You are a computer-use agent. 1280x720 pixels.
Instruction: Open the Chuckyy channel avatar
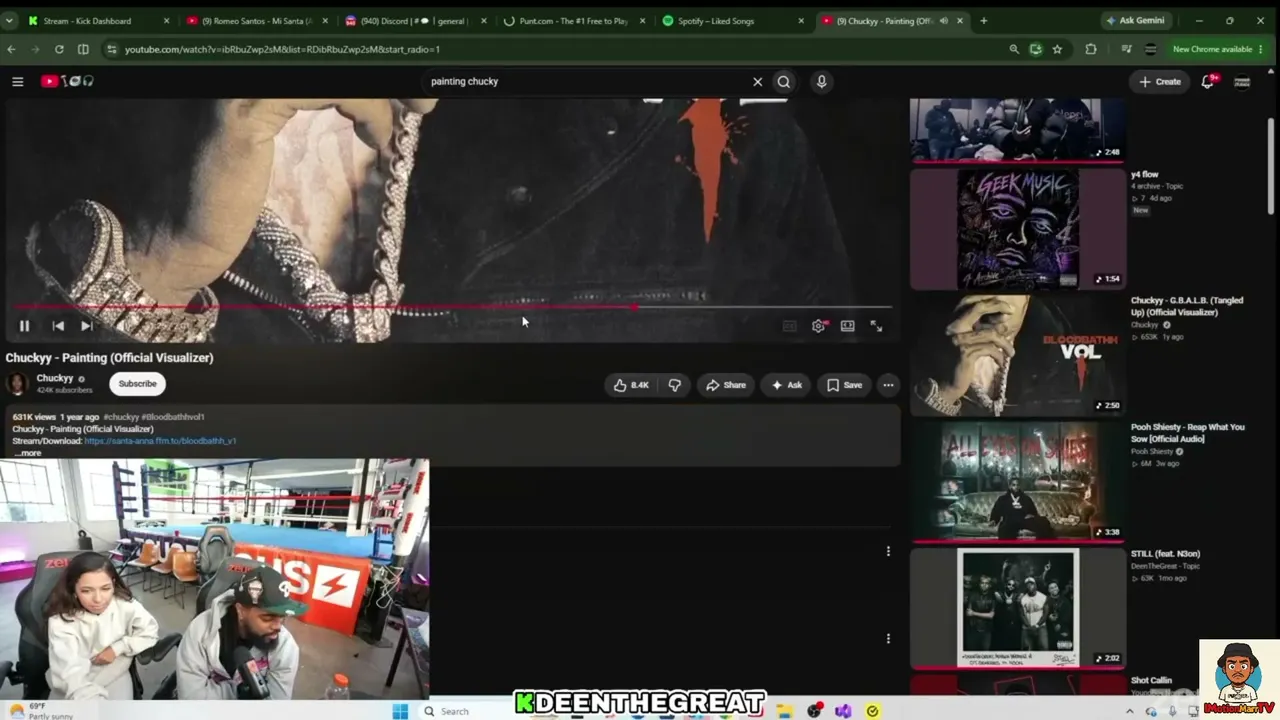click(17, 383)
